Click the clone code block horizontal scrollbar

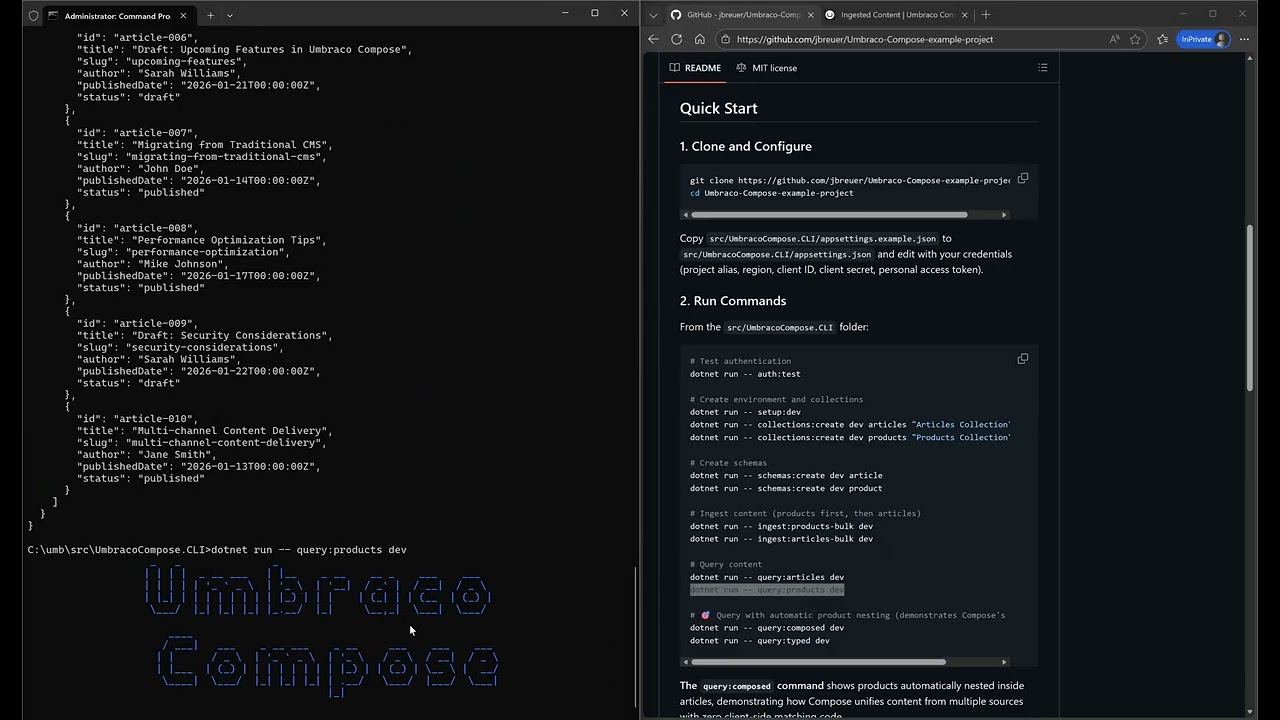[829, 215]
